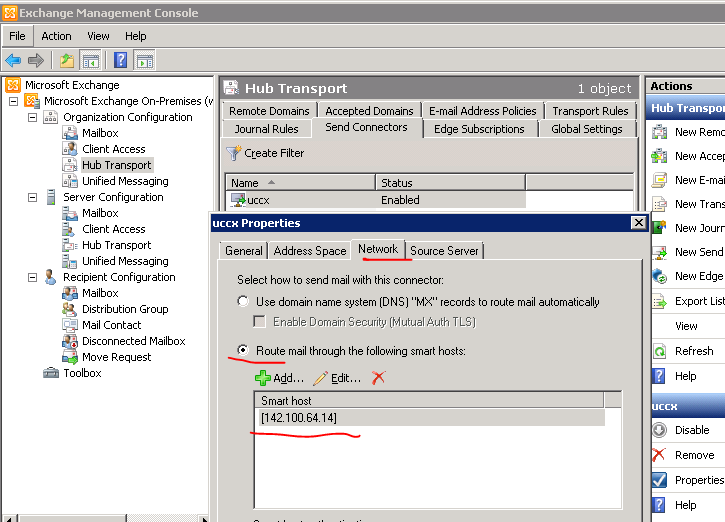725x522 pixels.
Task: Select Mail Contact in the tree
Action: [111, 325]
